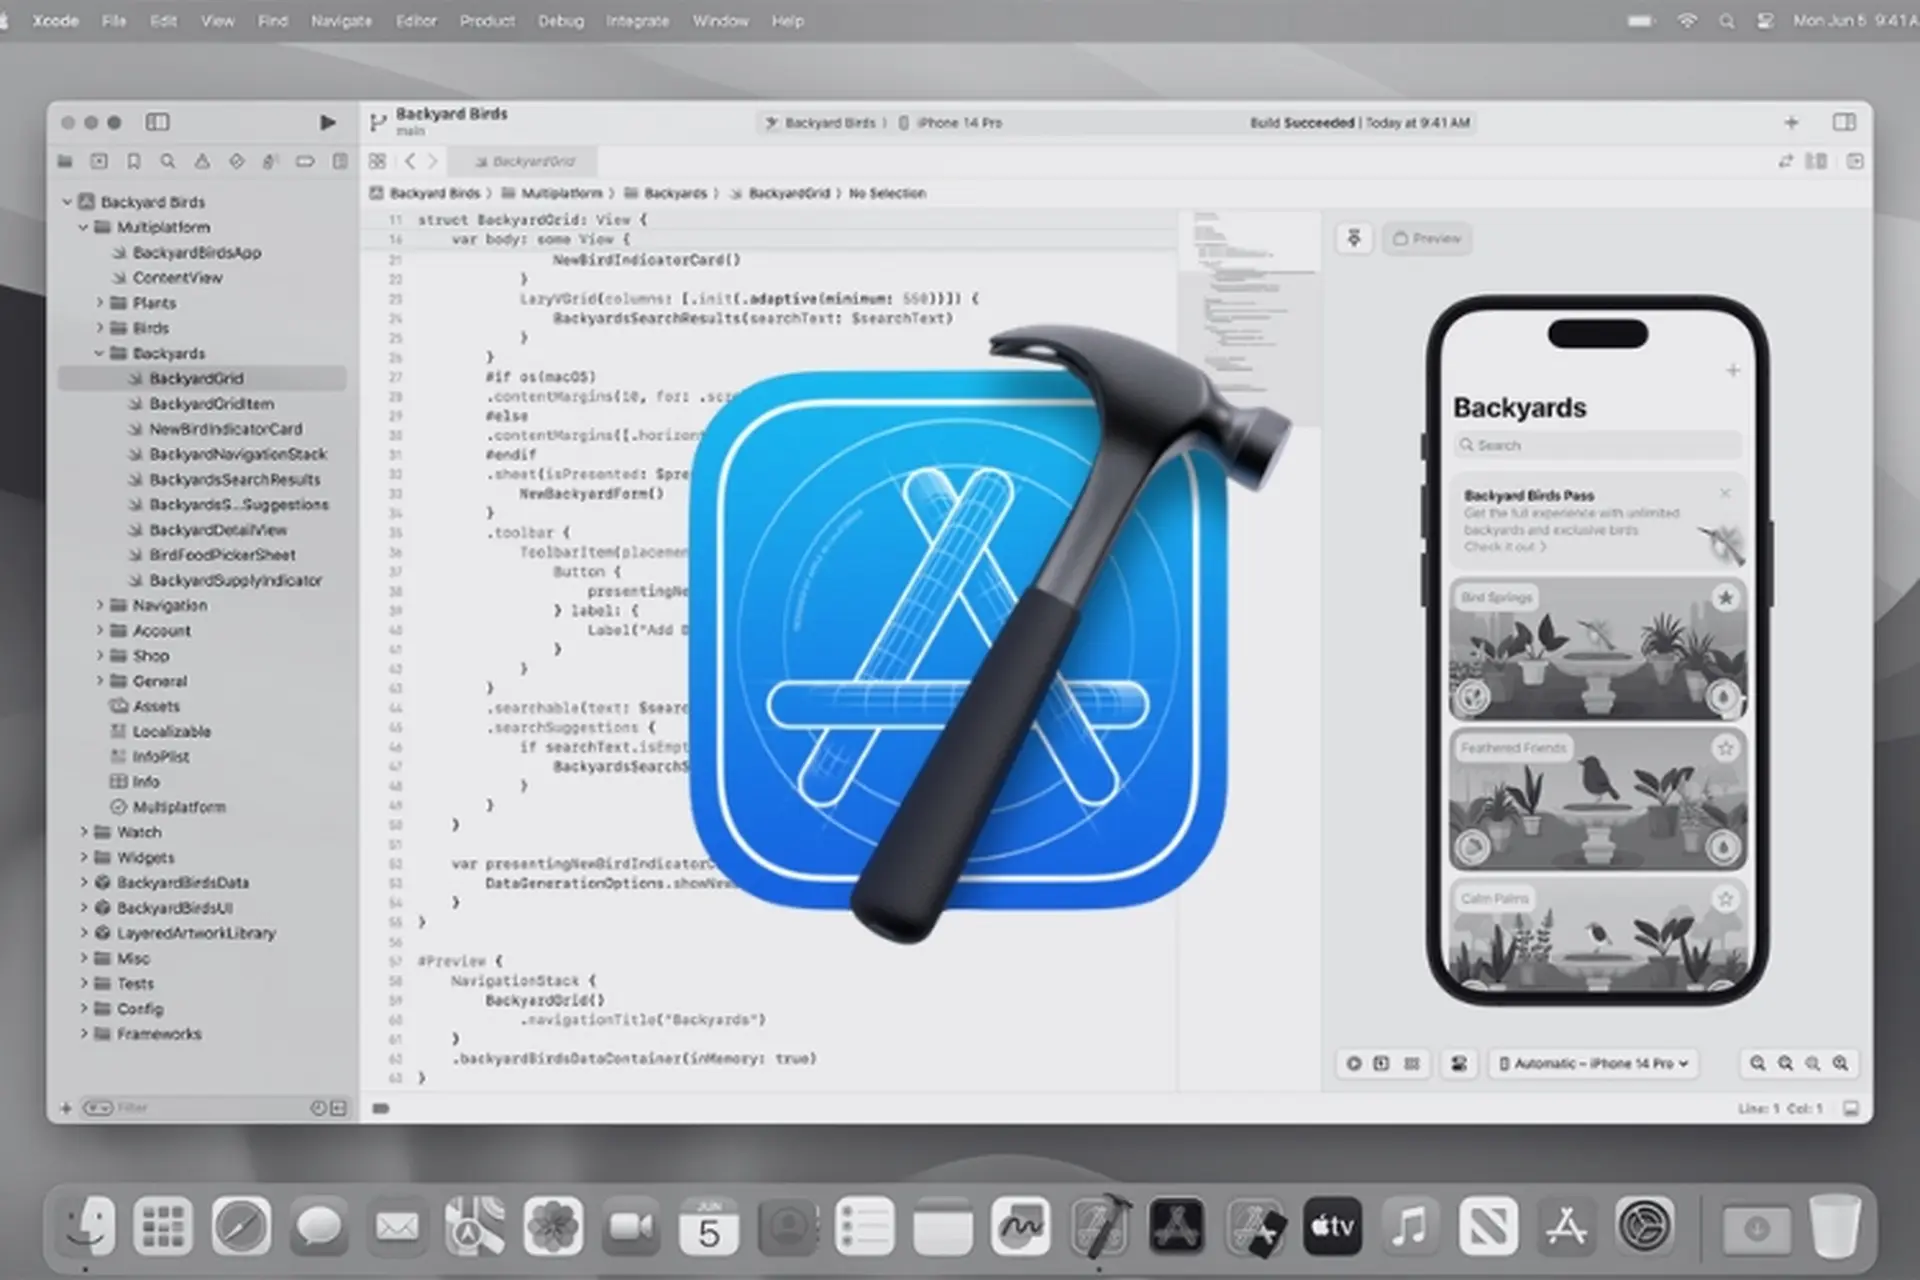Viewport: 1920px width, 1280px height.
Task: Expand the Plants folder in the navigator
Action: point(99,302)
